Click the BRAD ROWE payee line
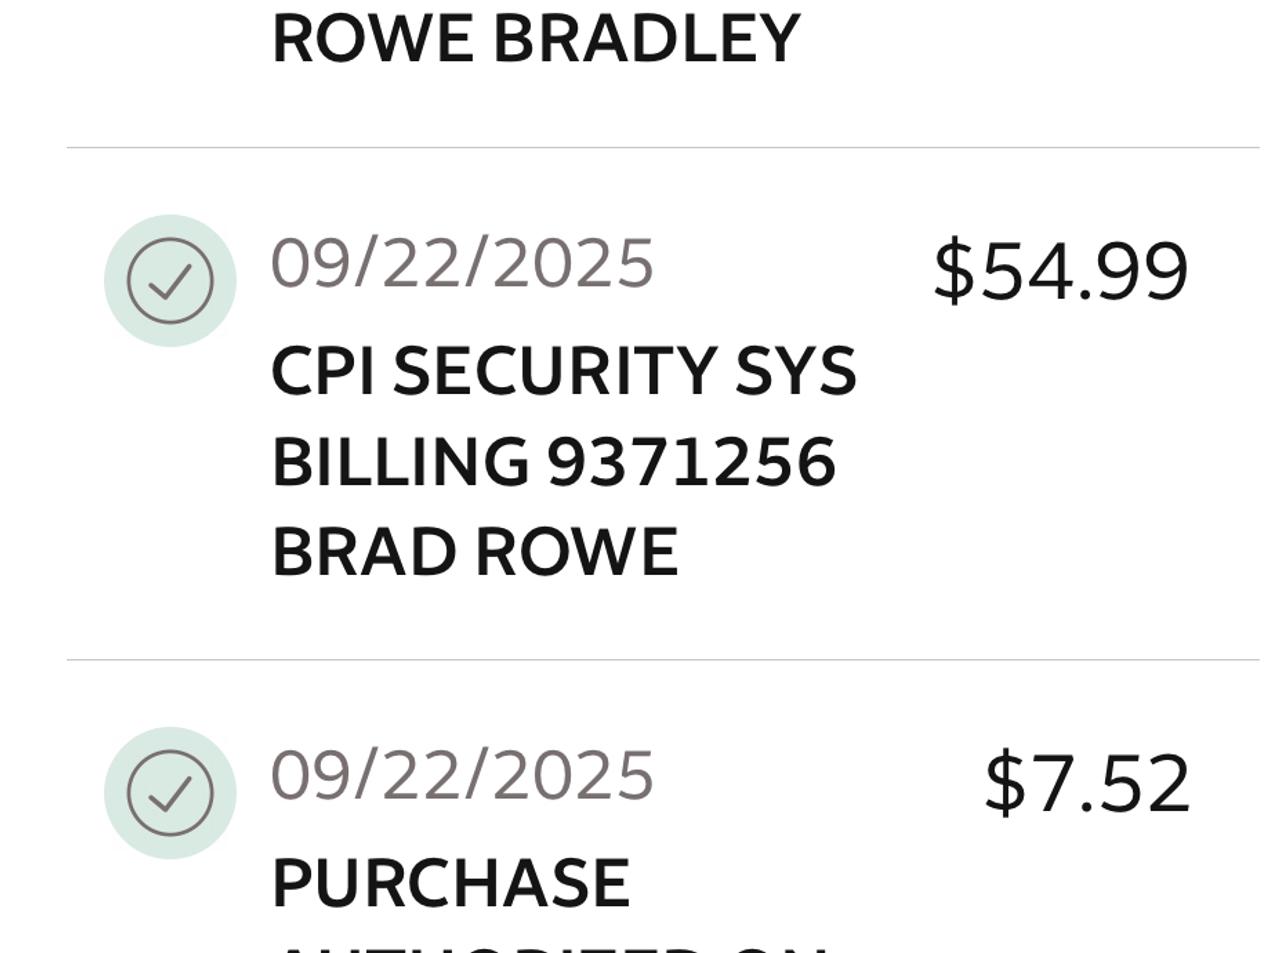 (475, 552)
